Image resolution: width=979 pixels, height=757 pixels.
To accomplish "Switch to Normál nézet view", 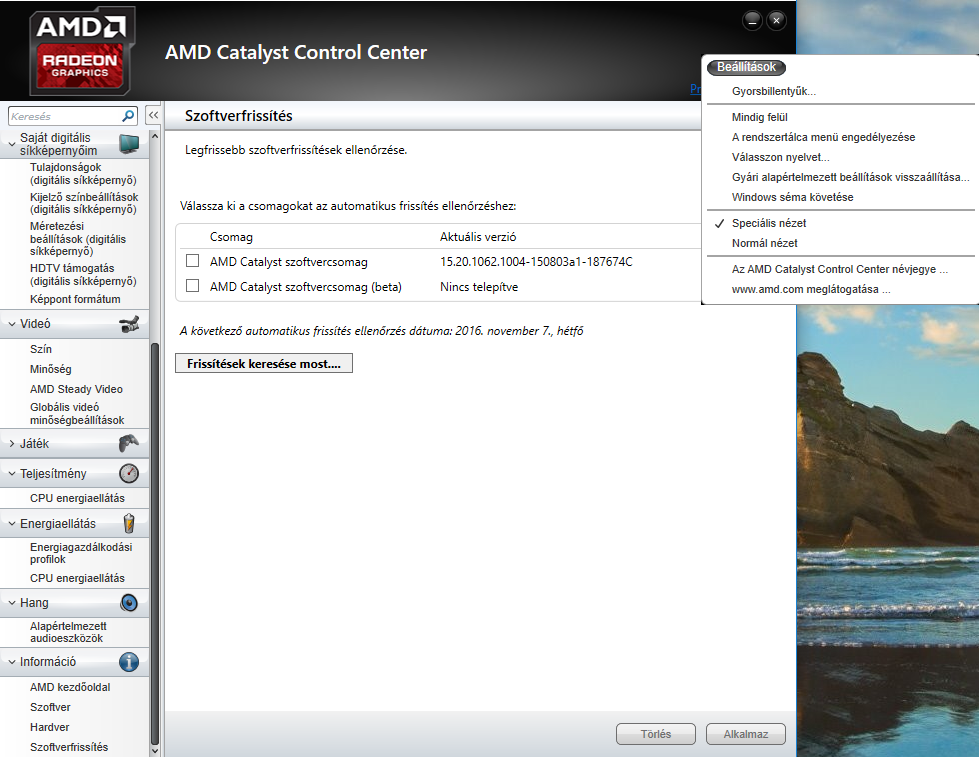I will point(764,243).
